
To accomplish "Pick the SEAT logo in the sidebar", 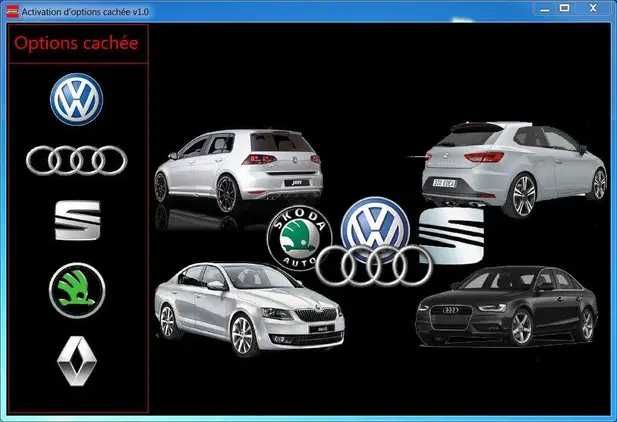I will (x=78, y=220).
